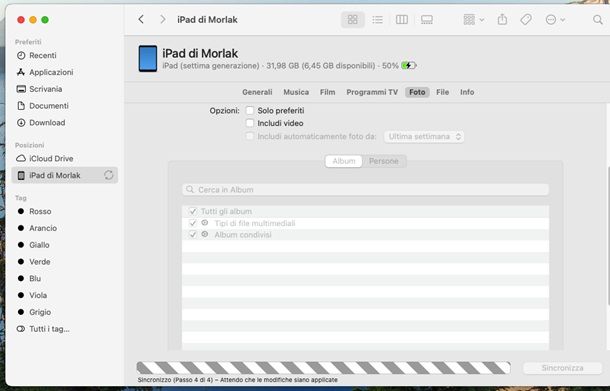Click the sync status text Passo 4 di 4

coord(238,380)
